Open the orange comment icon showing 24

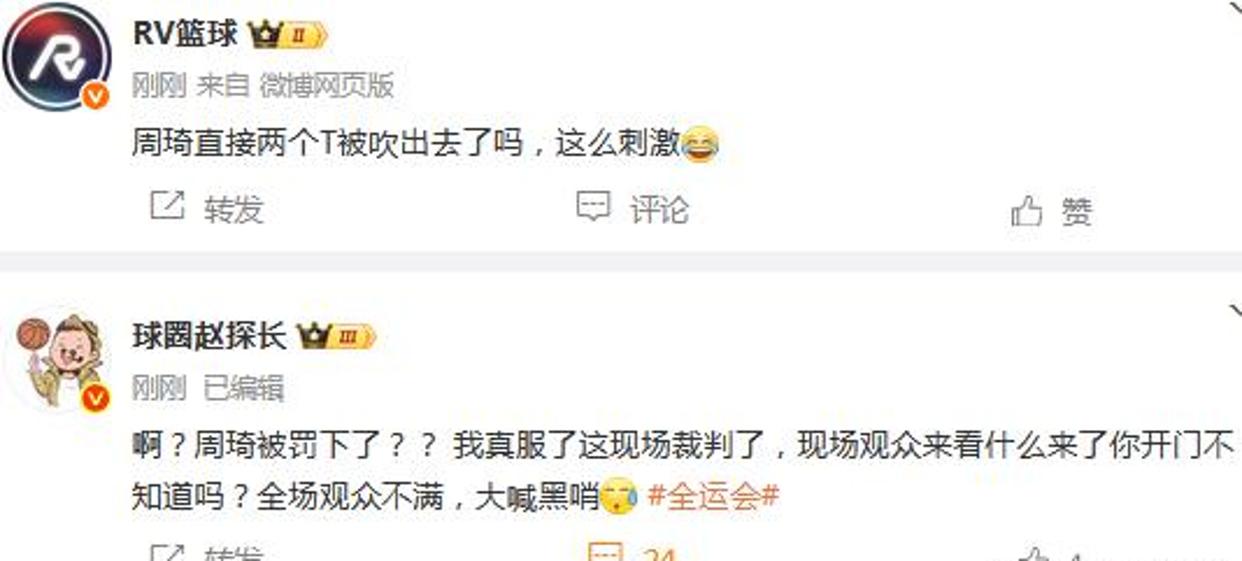pos(605,553)
